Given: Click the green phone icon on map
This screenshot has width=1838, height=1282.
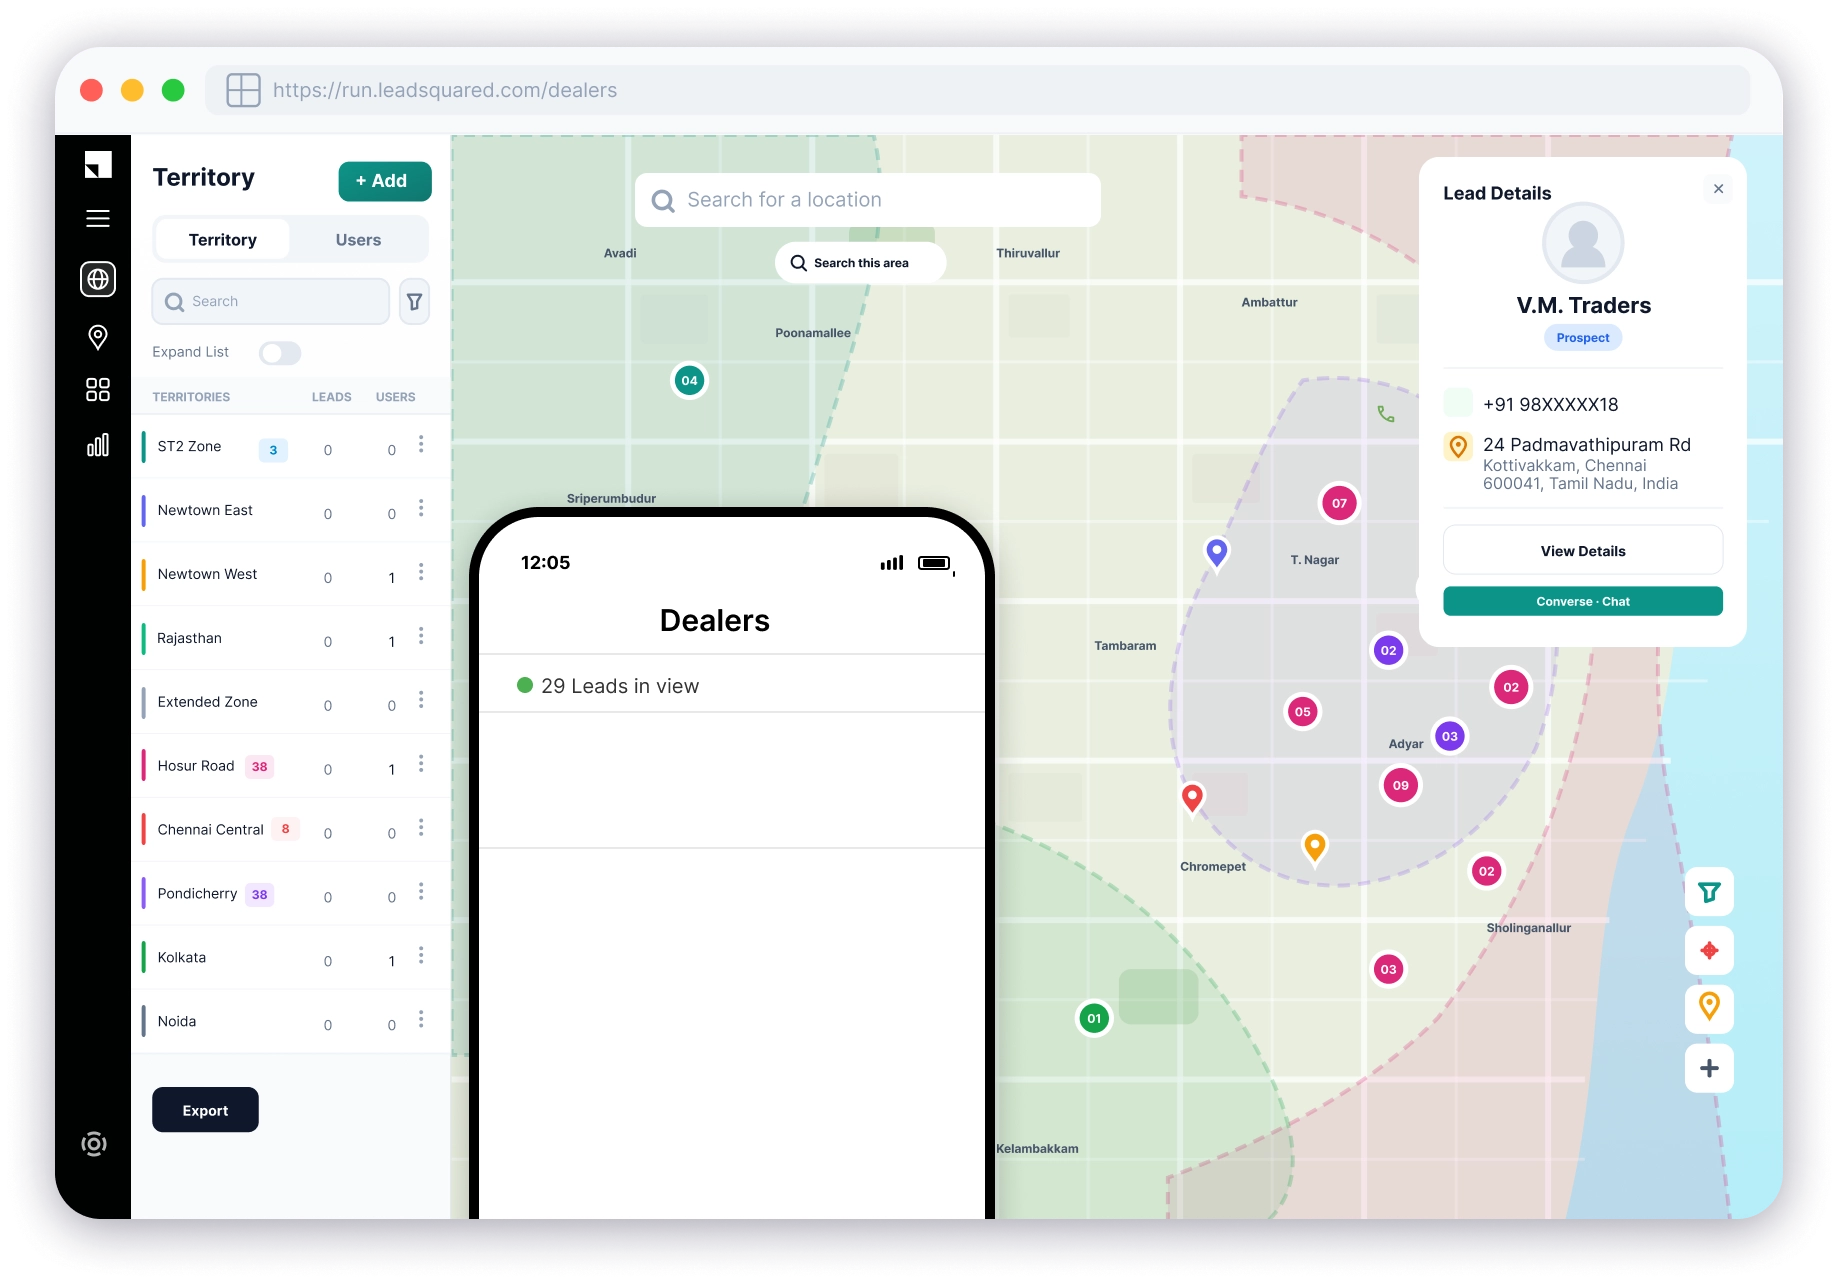Looking at the screenshot, I should (x=1386, y=414).
